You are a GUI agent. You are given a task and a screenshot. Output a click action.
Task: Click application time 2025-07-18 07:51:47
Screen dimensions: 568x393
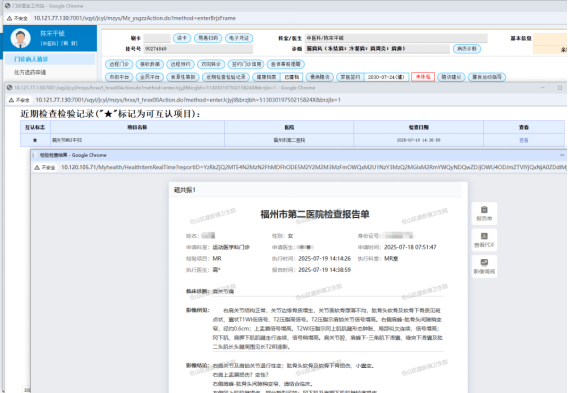click(x=410, y=247)
